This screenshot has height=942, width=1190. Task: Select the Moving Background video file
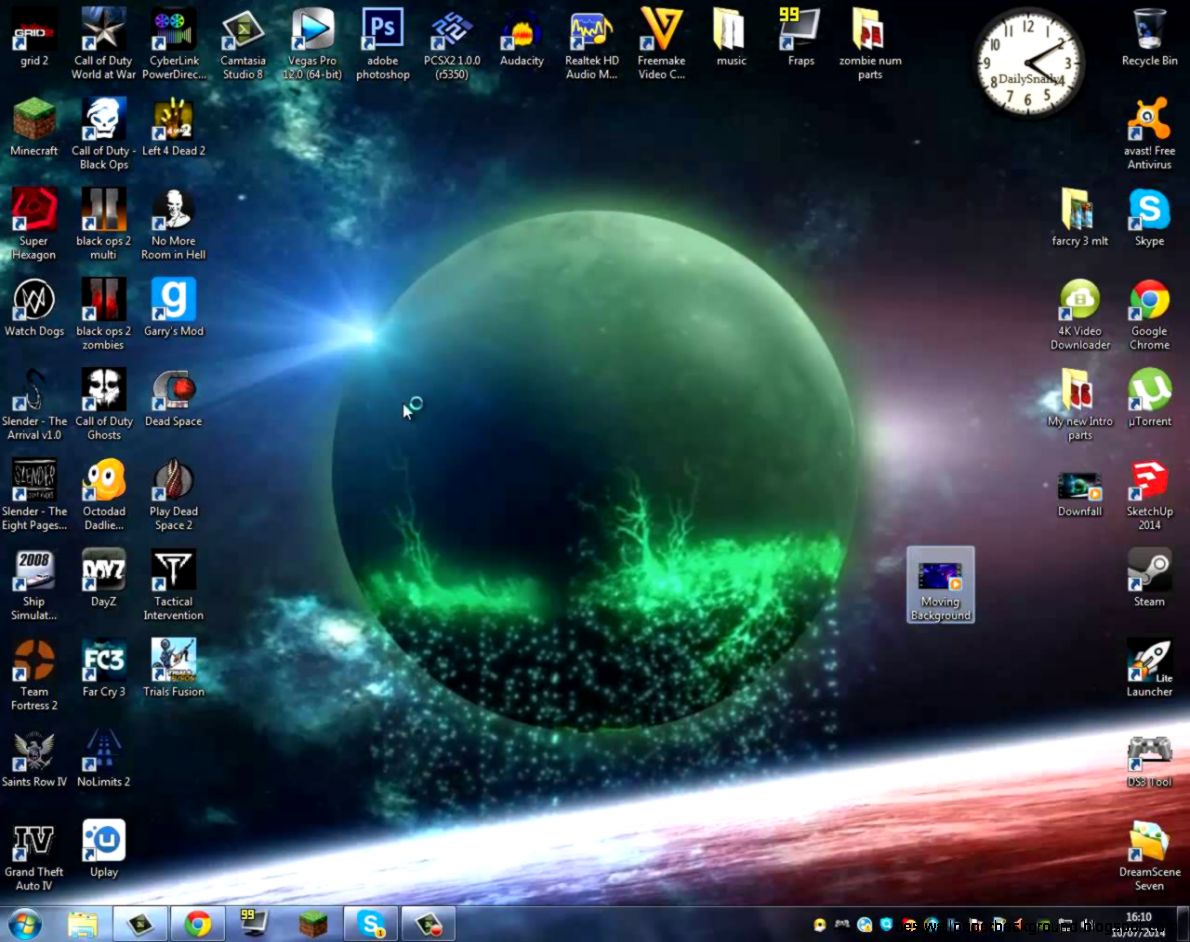pyautogui.click(x=940, y=584)
